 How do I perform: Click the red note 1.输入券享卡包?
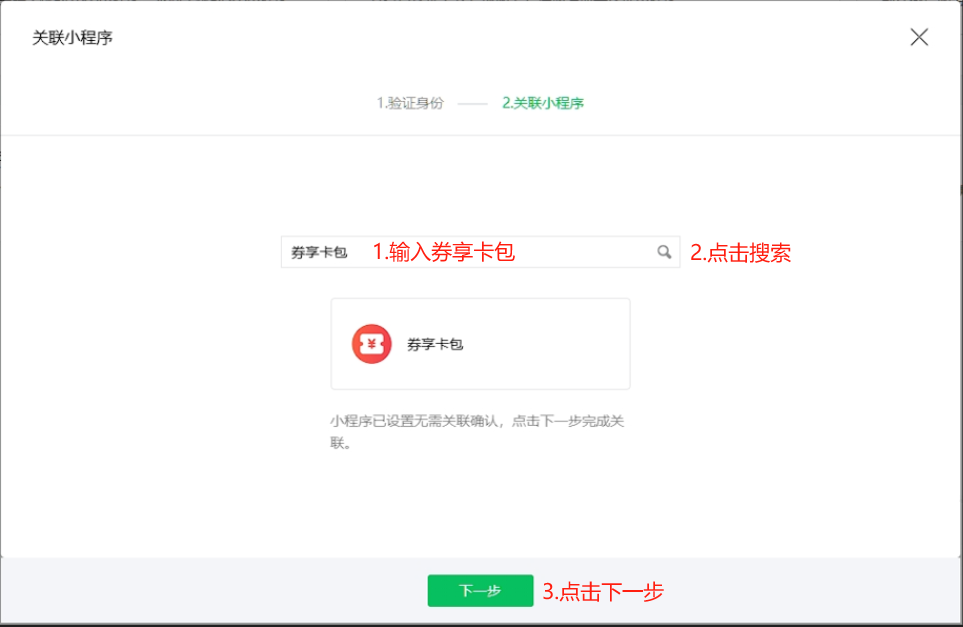point(443,252)
